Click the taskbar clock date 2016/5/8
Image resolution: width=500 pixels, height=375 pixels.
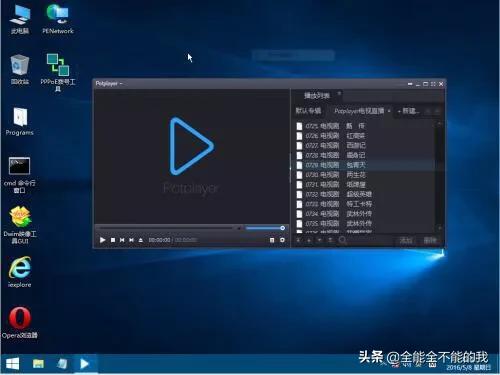pyautogui.click(x=468, y=367)
